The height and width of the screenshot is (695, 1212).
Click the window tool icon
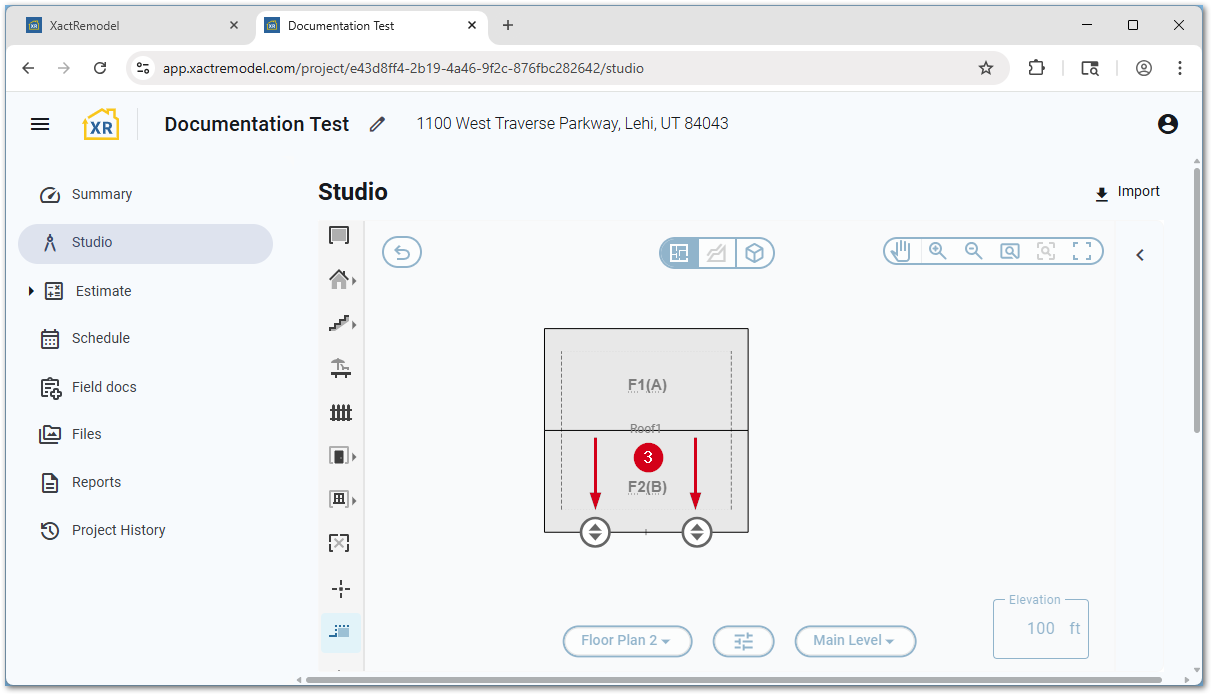(339, 499)
